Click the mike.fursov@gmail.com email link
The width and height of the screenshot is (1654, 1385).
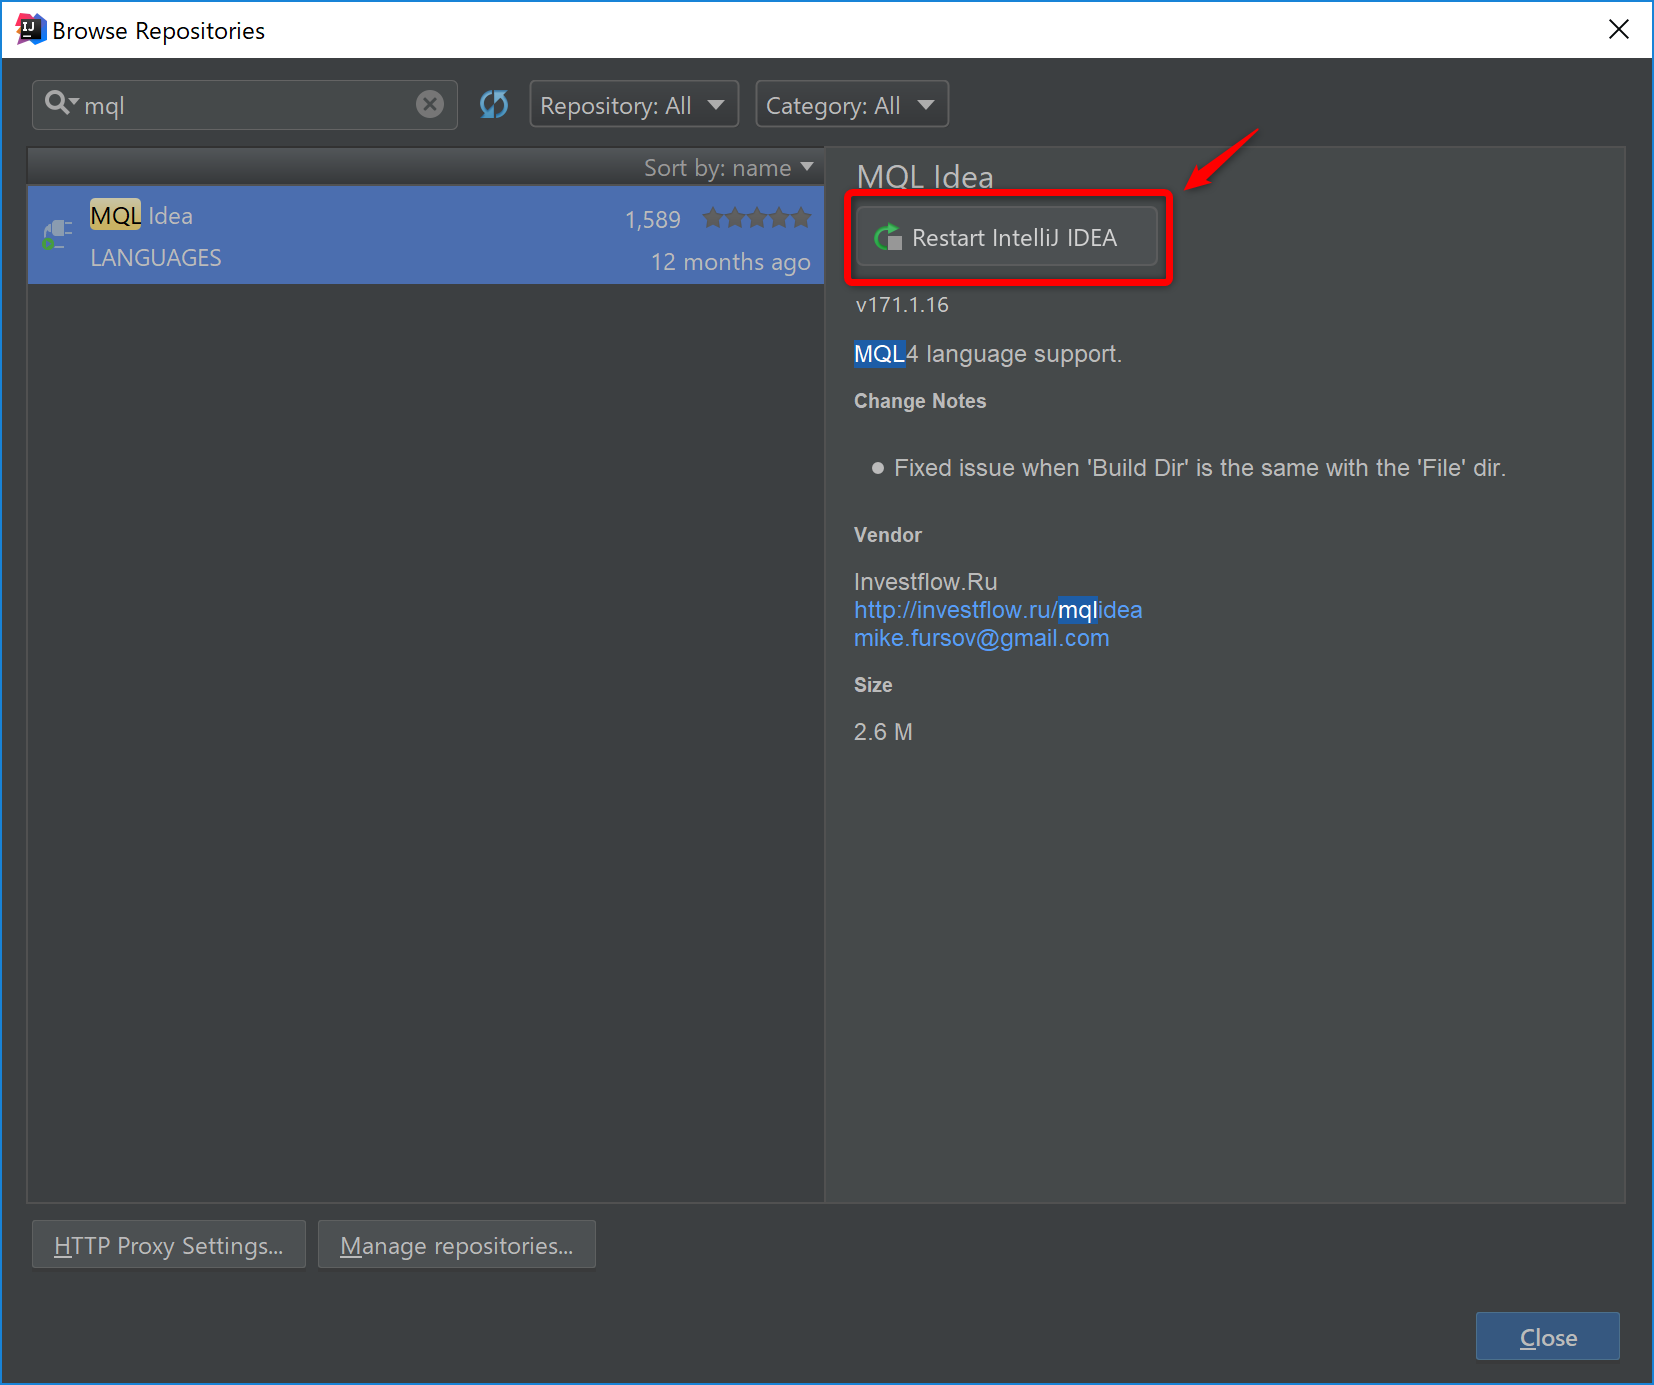tap(981, 638)
